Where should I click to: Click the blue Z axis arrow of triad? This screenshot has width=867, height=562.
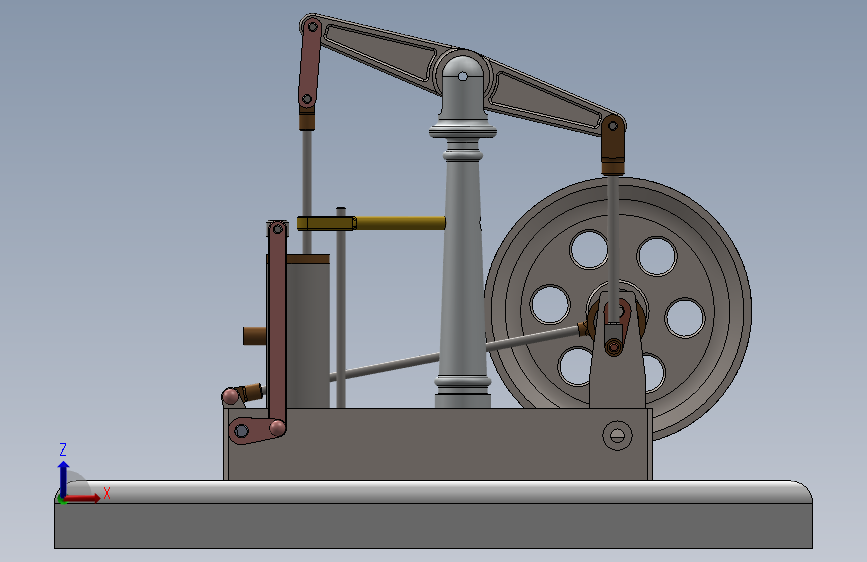[63, 478]
